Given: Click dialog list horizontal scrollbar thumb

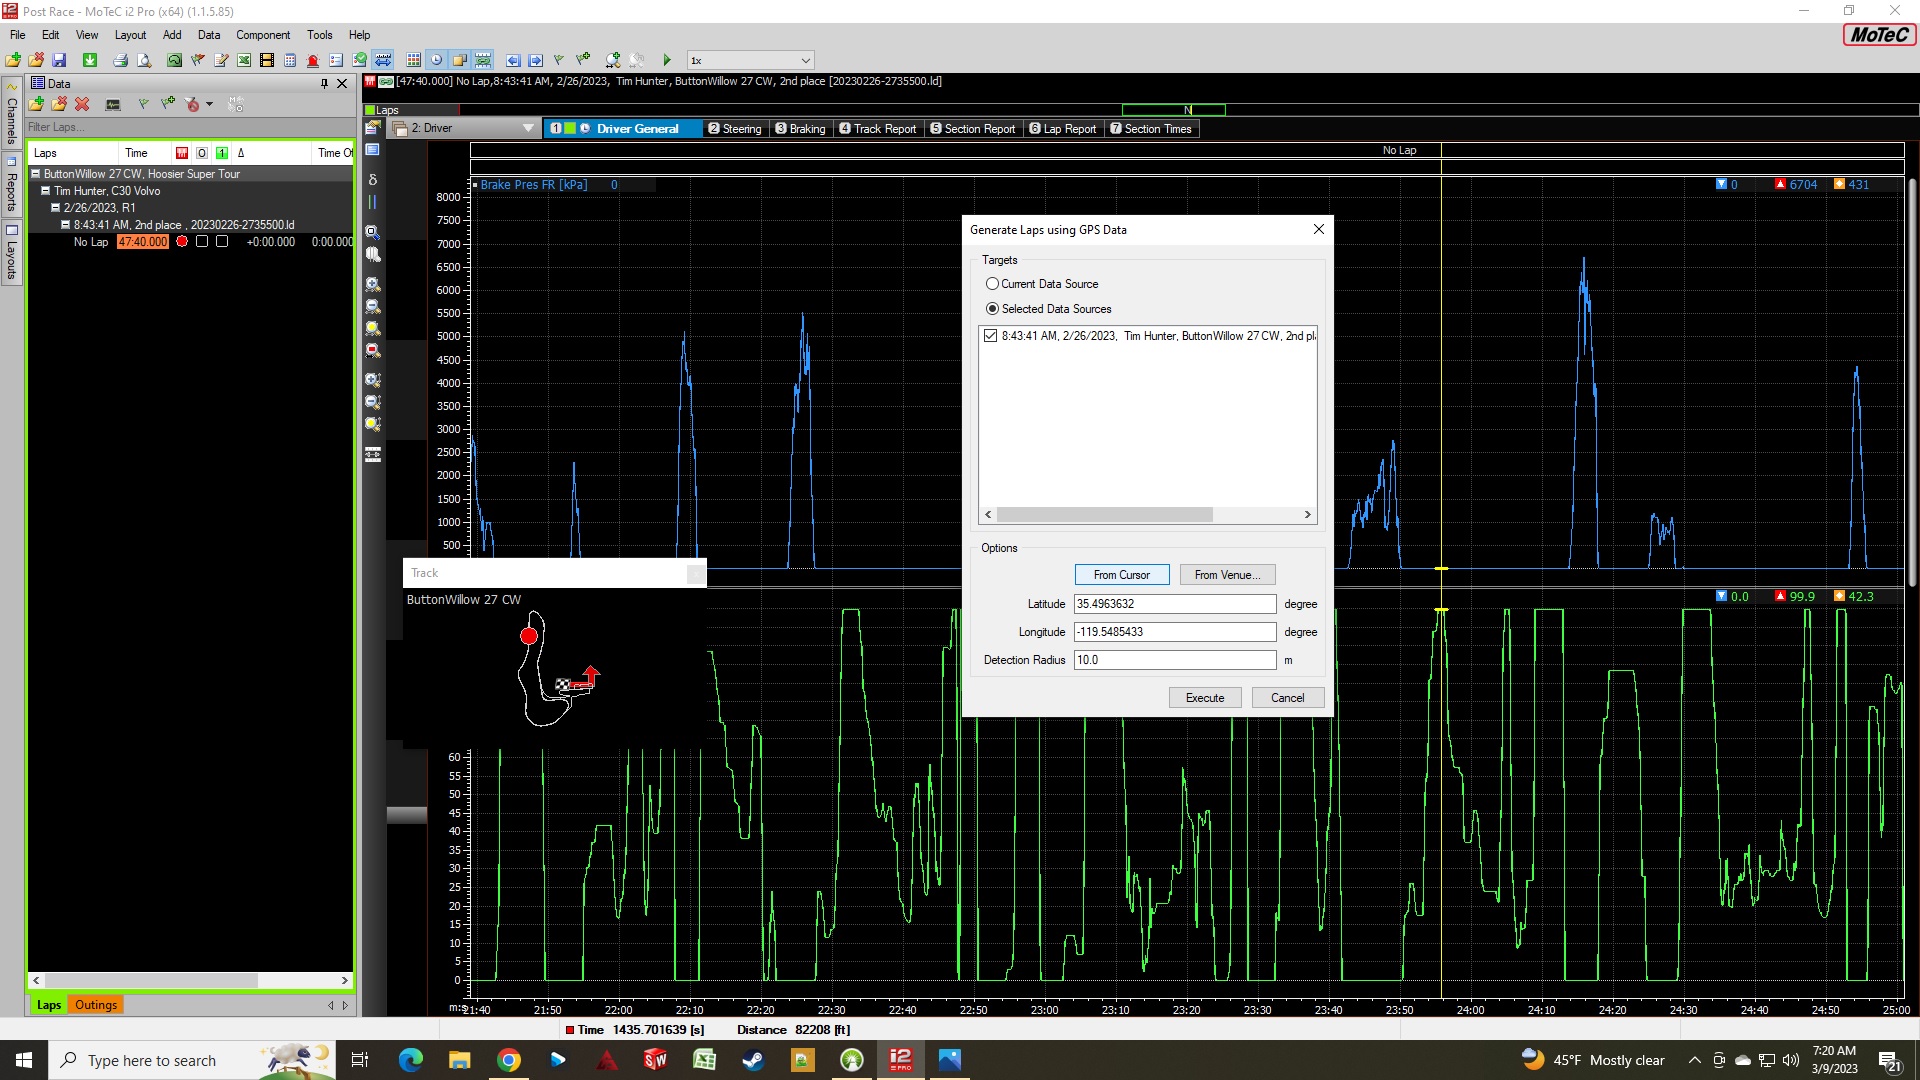Looking at the screenshot, I should click(1105, 515).
